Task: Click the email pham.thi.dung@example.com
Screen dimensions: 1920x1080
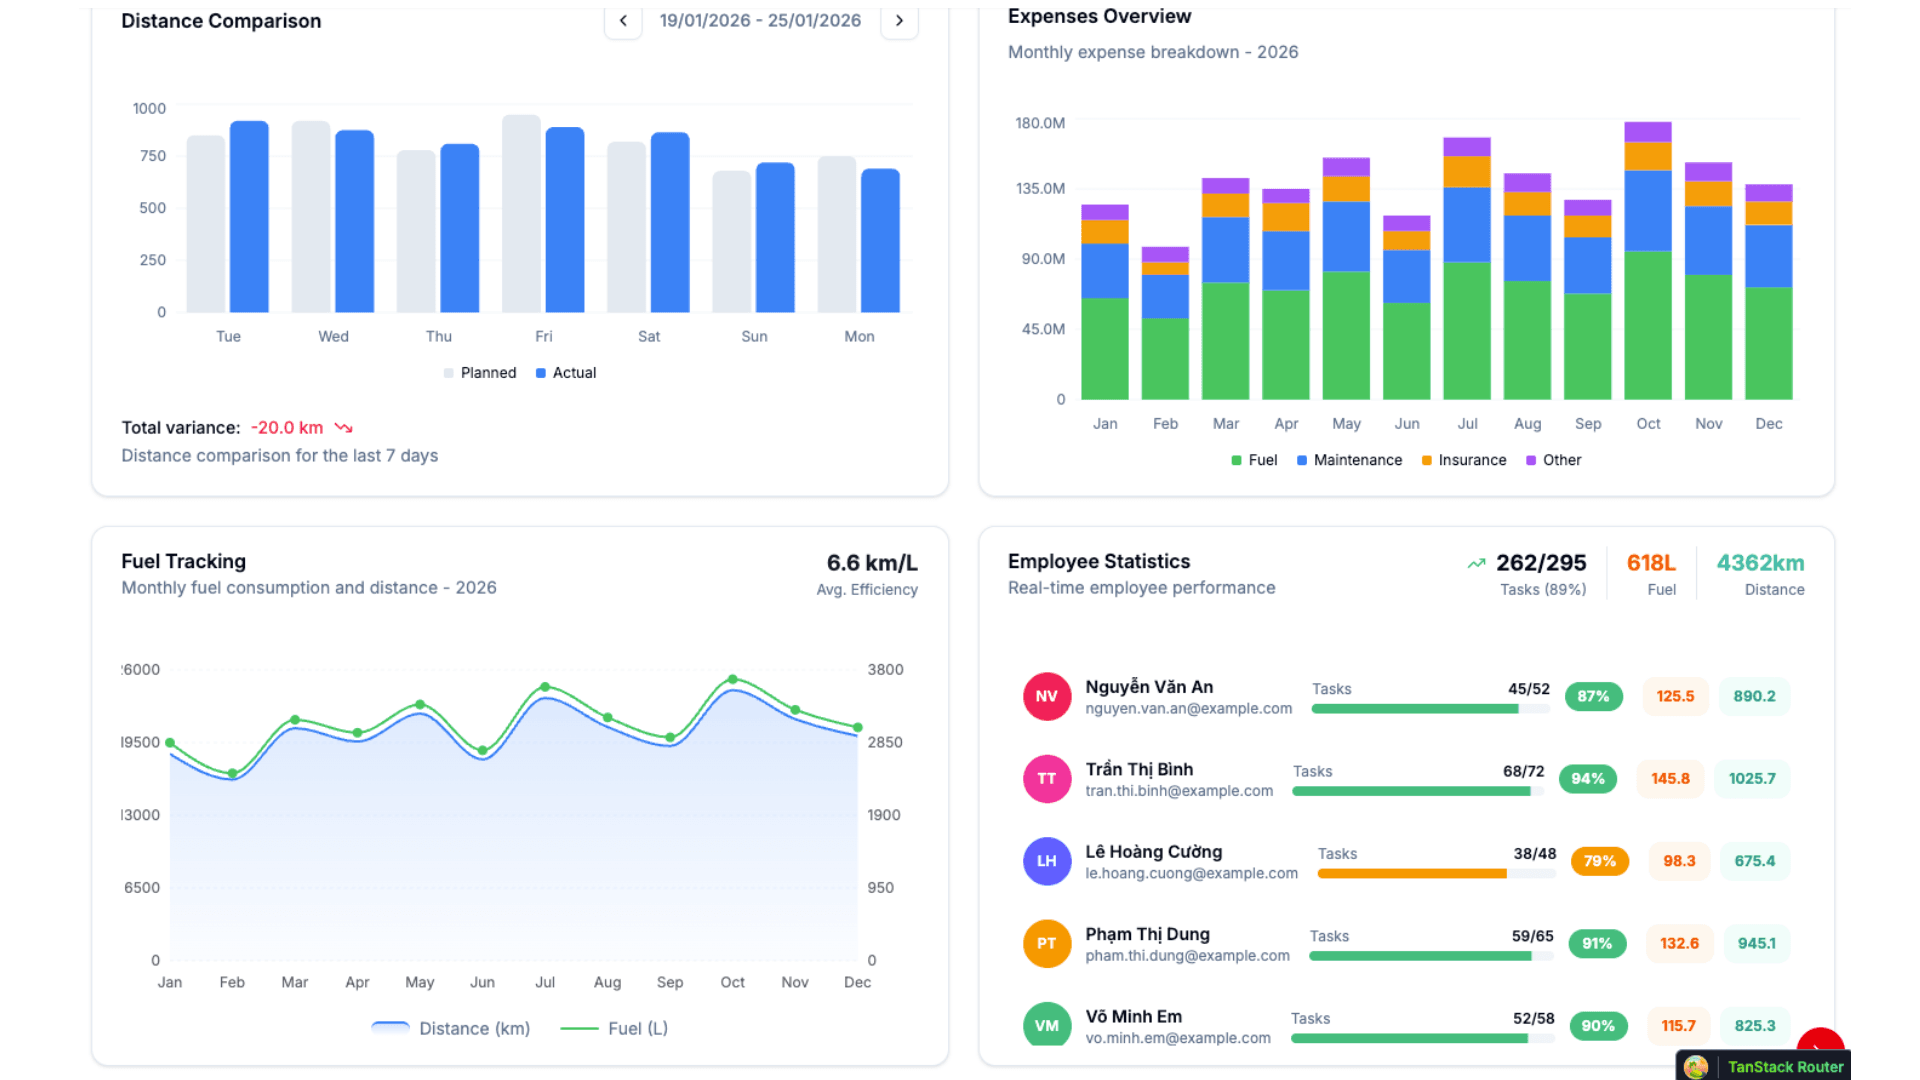Action: point(1188,956)
